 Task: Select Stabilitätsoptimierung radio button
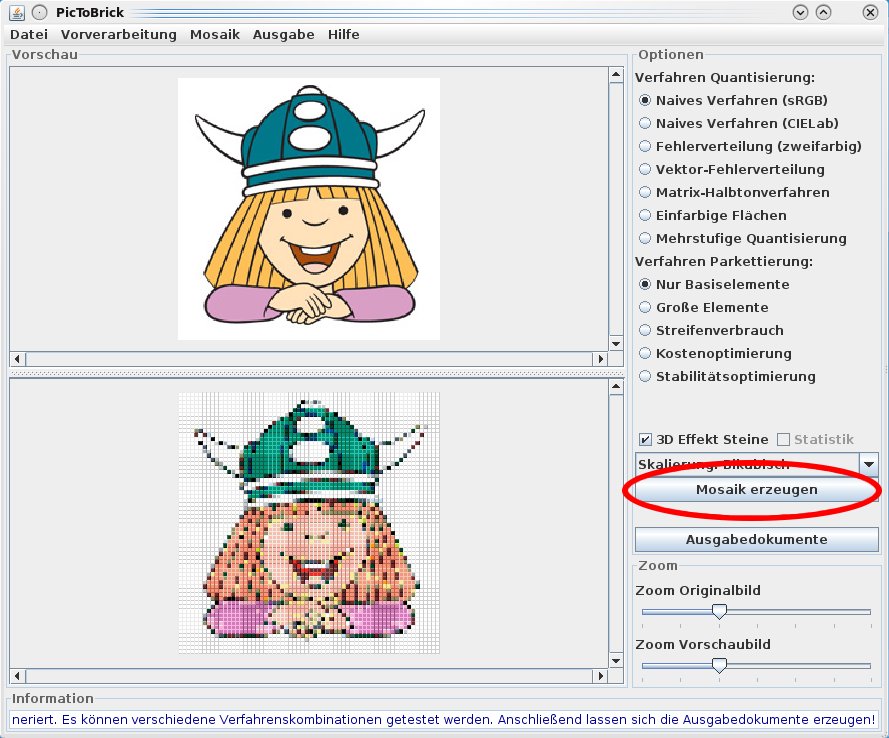pos(727,376)
